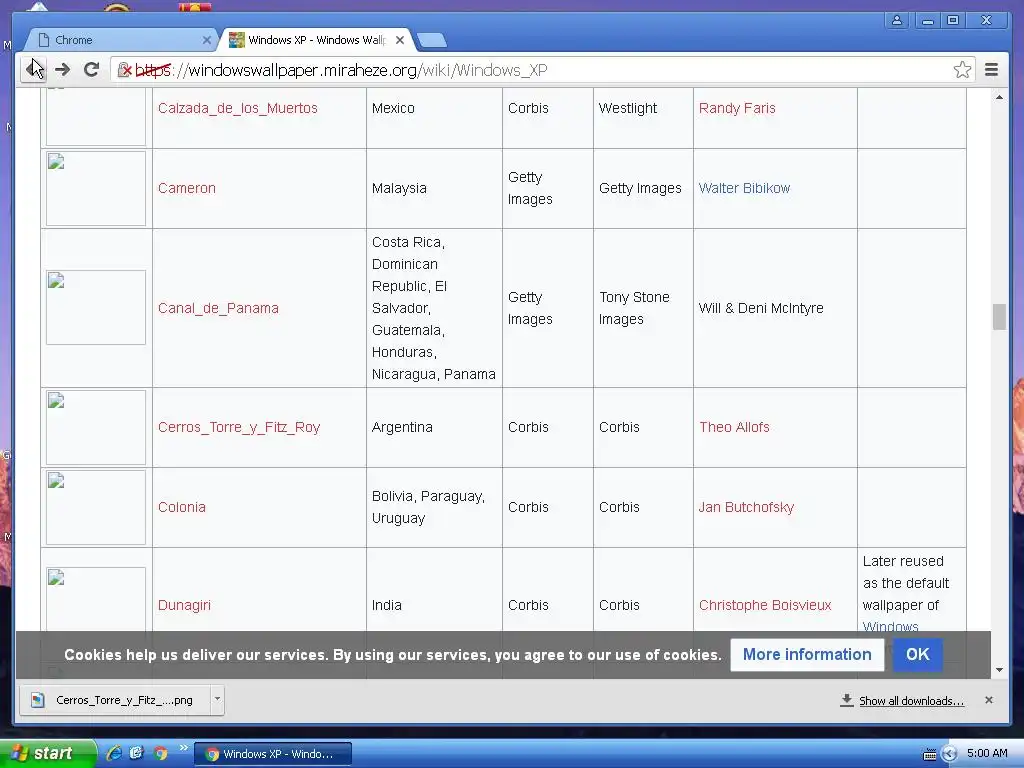
Task: Close the downloads bar
Action: coord(989,700)
